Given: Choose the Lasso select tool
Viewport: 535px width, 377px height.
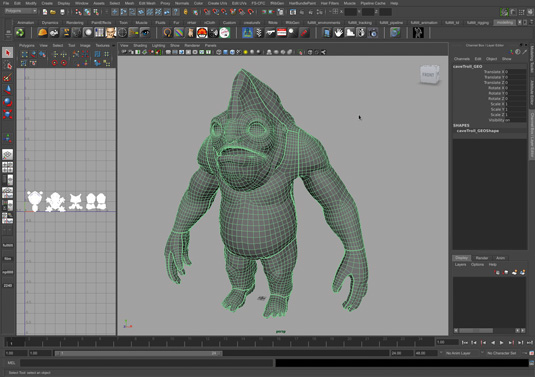Looking at the screenshot, I should click(8, 65).
